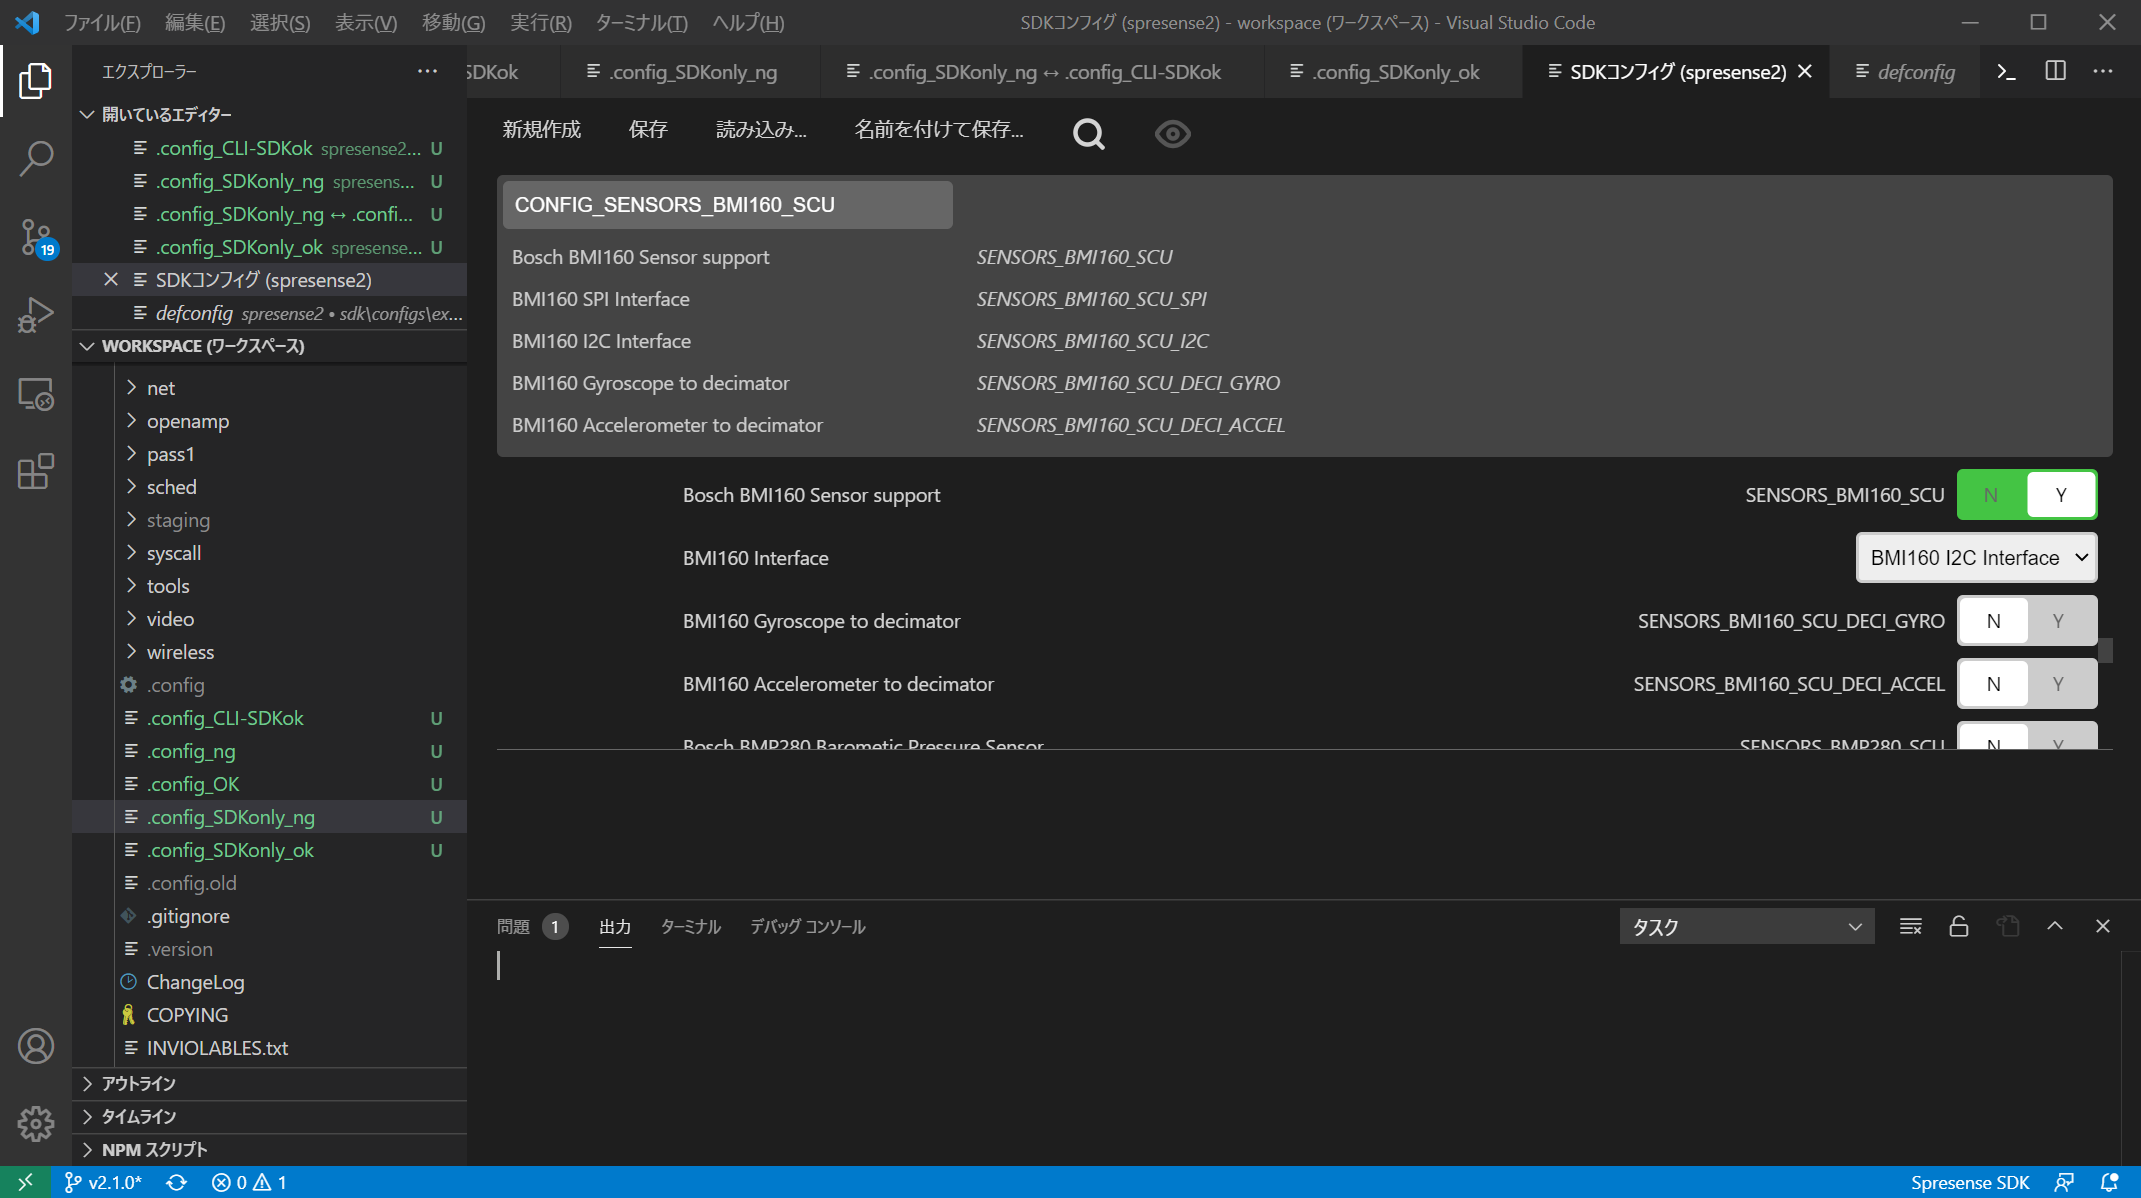Open the Remote Explorer view
Viewport: 2141px width, 1198px height.
pos(36,394)
